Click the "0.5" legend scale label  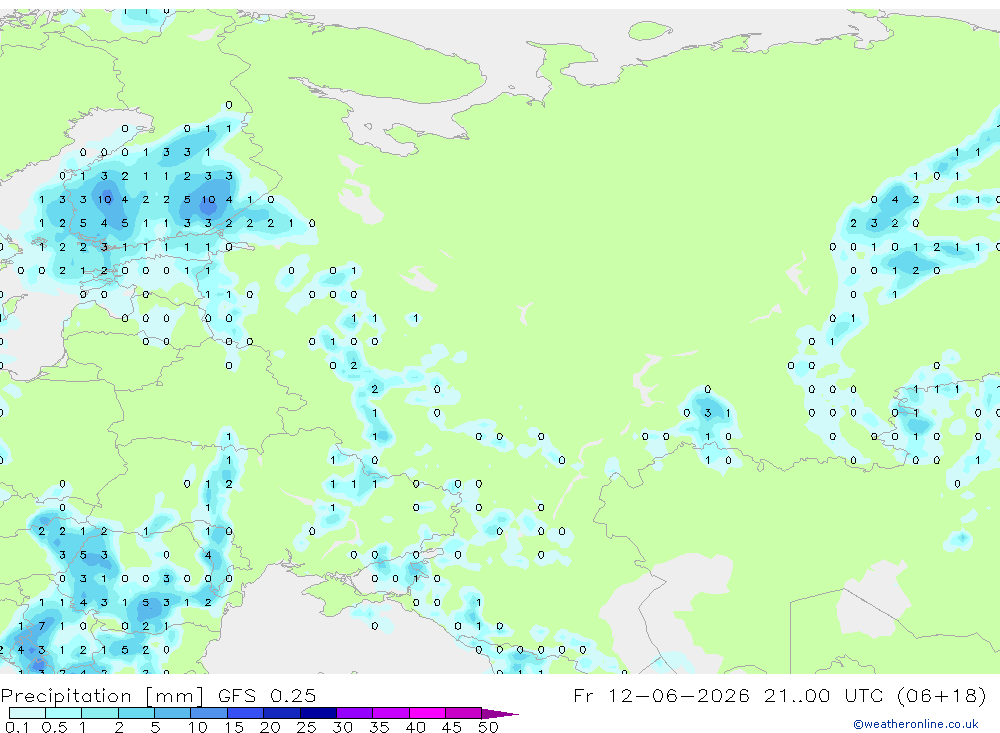pos(54,727)
